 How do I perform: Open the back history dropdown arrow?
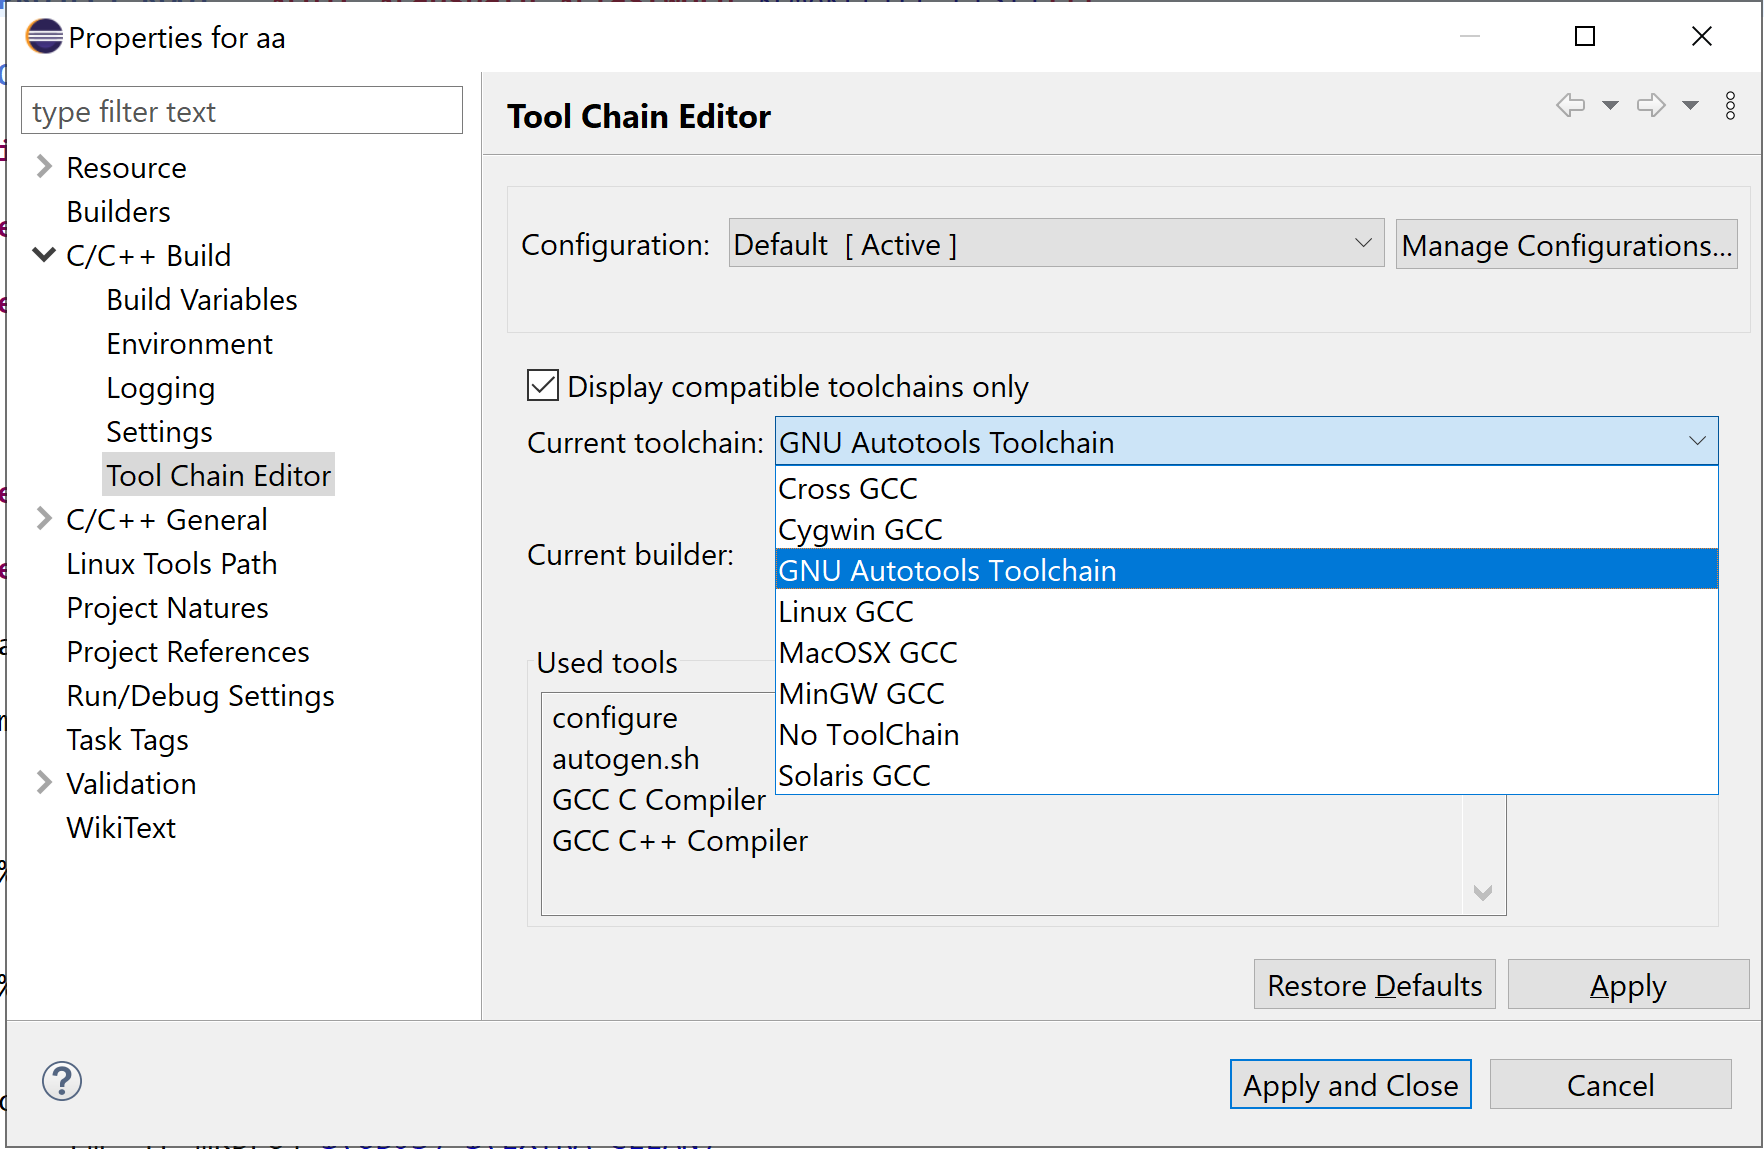pos(1610,105)
